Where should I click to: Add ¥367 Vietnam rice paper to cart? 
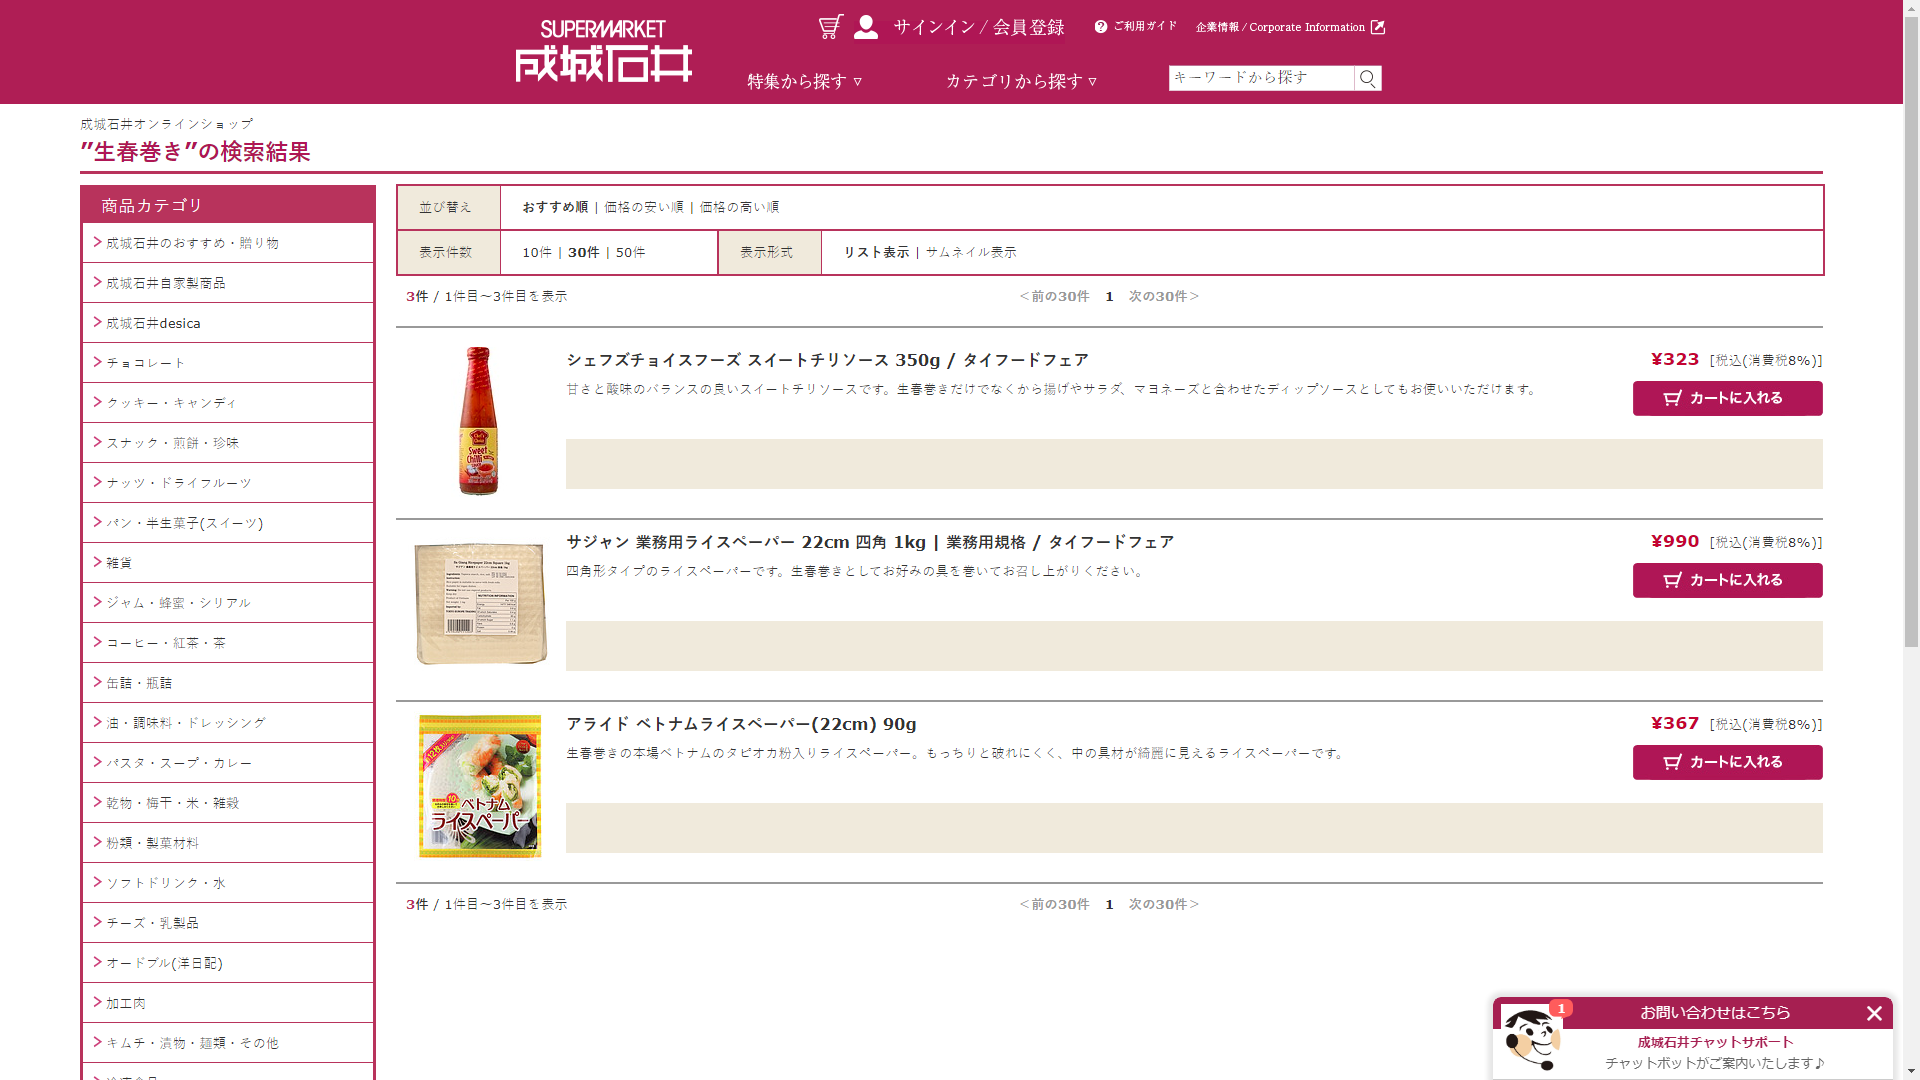tap(1727, 762)
